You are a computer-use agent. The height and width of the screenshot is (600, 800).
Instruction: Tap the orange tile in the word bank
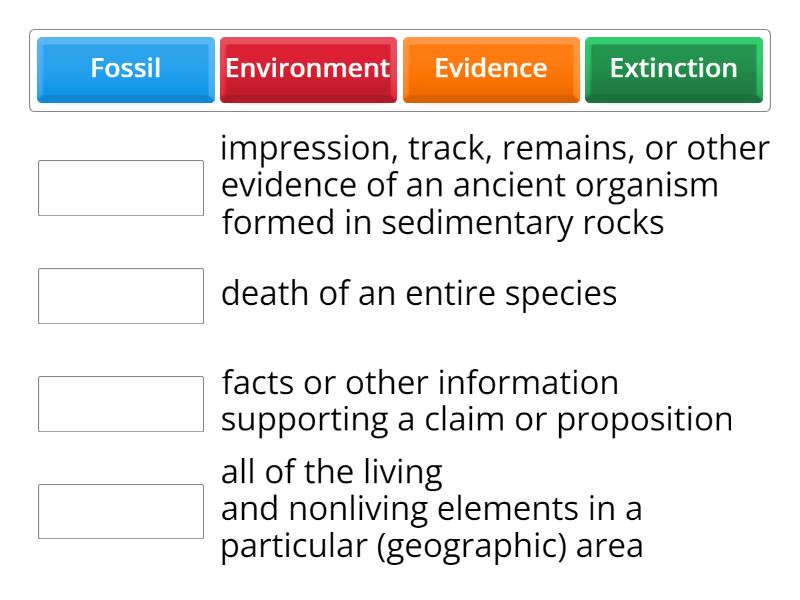coord(490,69)
